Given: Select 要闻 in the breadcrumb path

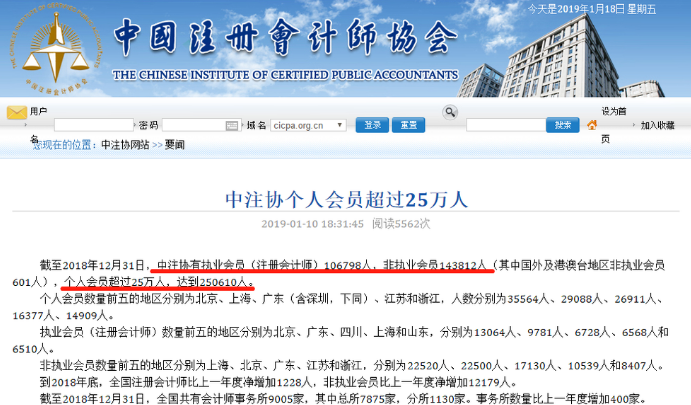Looking at the screenshot, I should pos(175,144).
